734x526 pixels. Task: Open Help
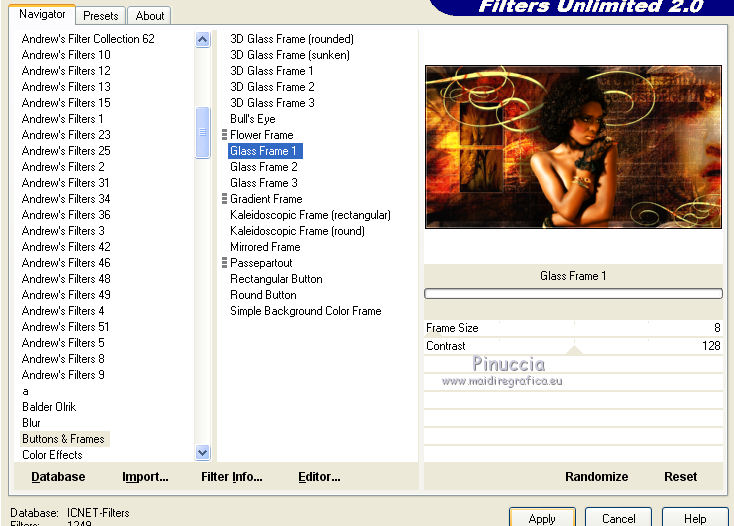[x=695, y=518]
